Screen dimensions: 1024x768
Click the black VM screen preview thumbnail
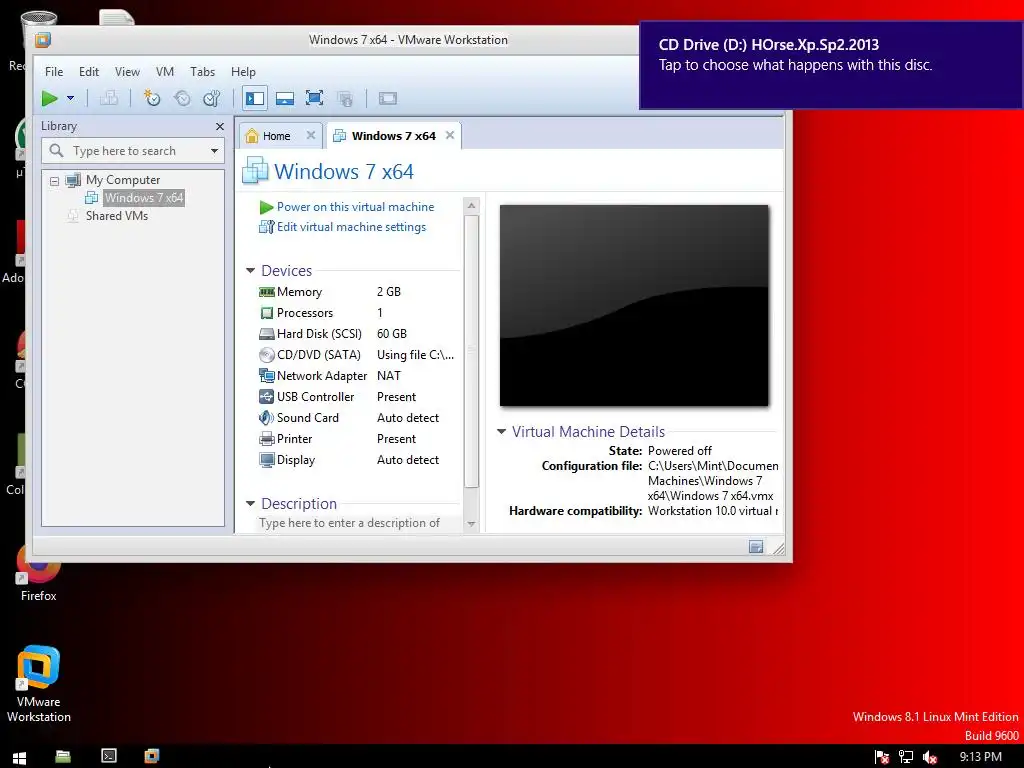point(634,306)
